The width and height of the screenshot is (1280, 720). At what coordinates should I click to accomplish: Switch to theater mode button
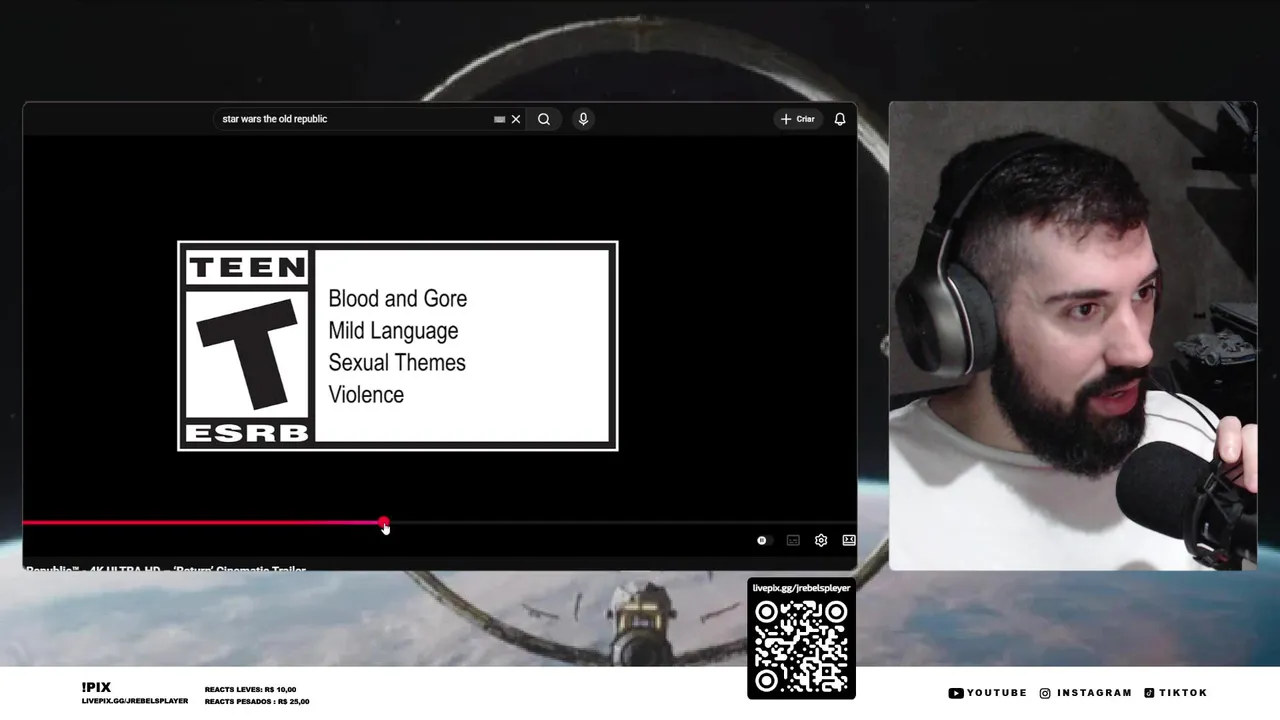(849, 540)
